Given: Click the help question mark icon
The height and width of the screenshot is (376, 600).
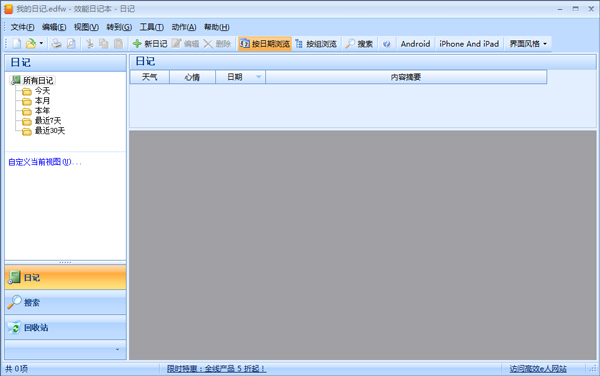Looking at the screenshot, I should pyautogui.click(x=386, y=44).
